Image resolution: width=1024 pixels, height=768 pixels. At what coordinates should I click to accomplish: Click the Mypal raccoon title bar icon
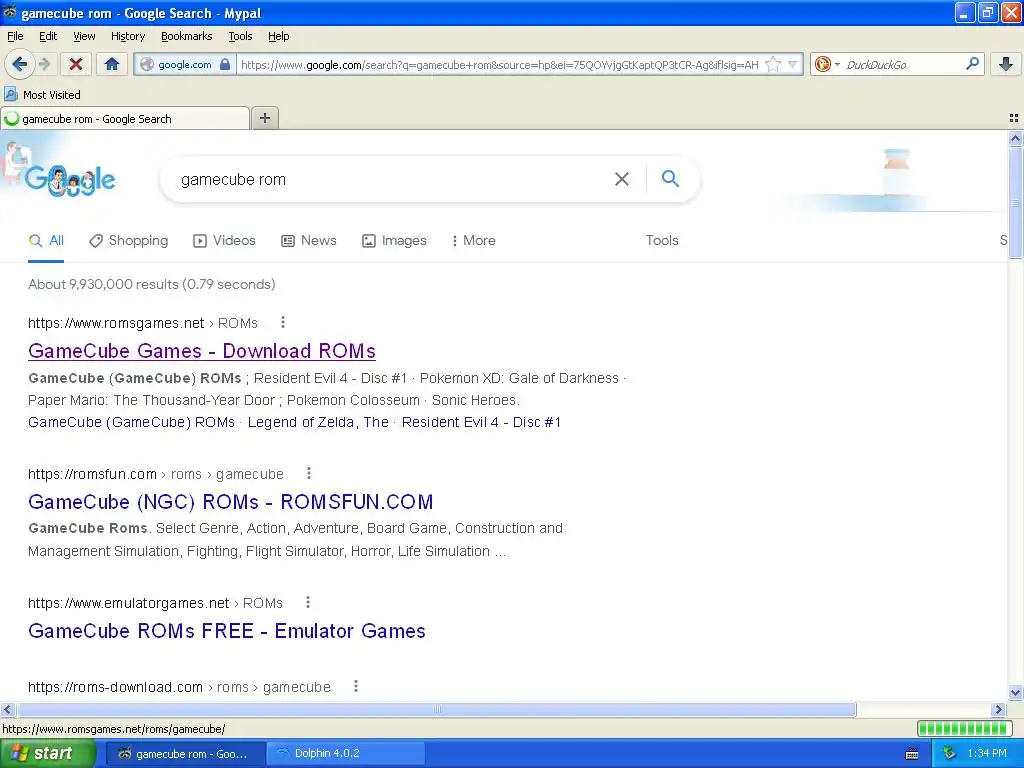9,12
